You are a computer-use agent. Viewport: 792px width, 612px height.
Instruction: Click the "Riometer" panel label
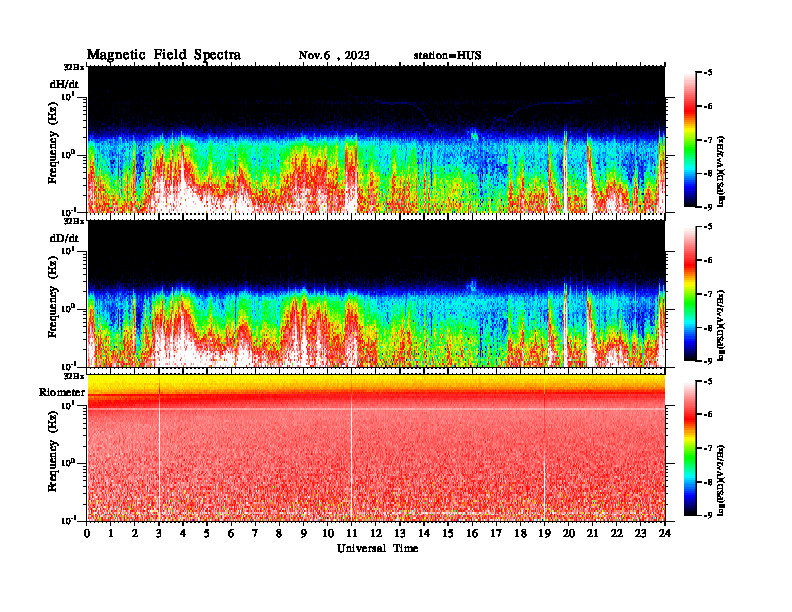click(x=62, y=392)
